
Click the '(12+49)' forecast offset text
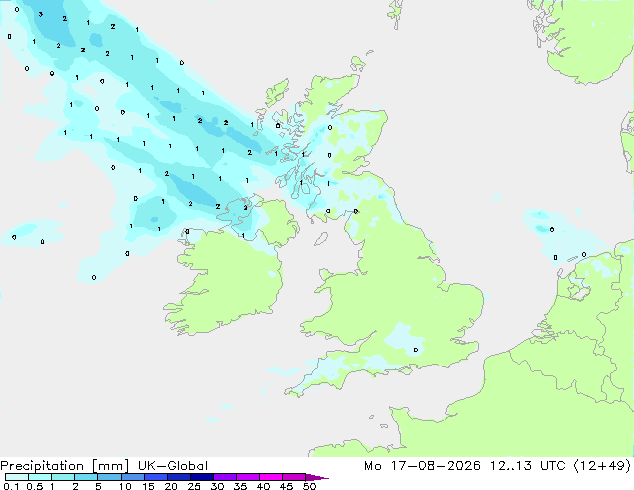(602, 466)
